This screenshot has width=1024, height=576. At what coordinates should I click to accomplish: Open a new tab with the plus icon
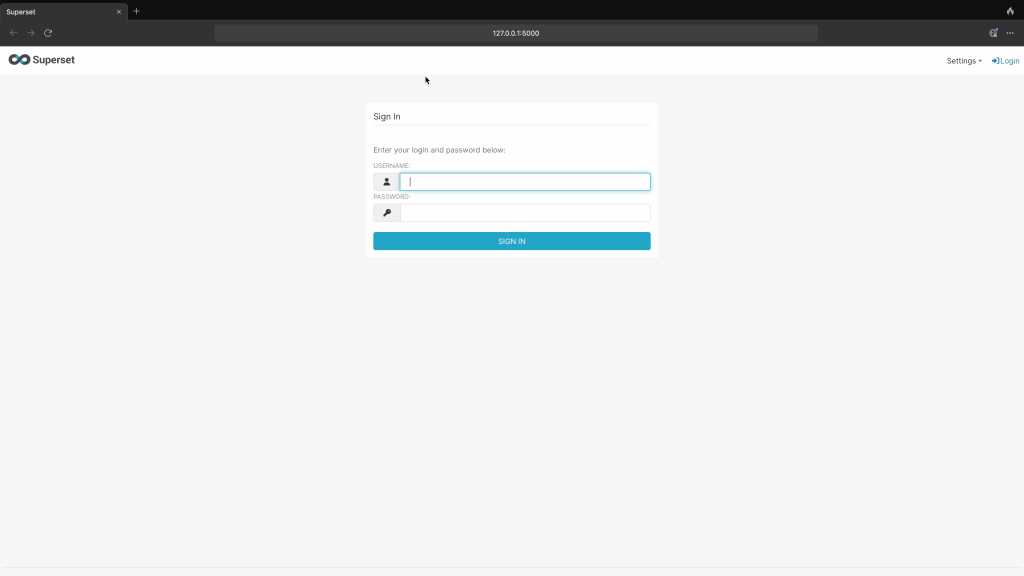click(x=137, y=11)
